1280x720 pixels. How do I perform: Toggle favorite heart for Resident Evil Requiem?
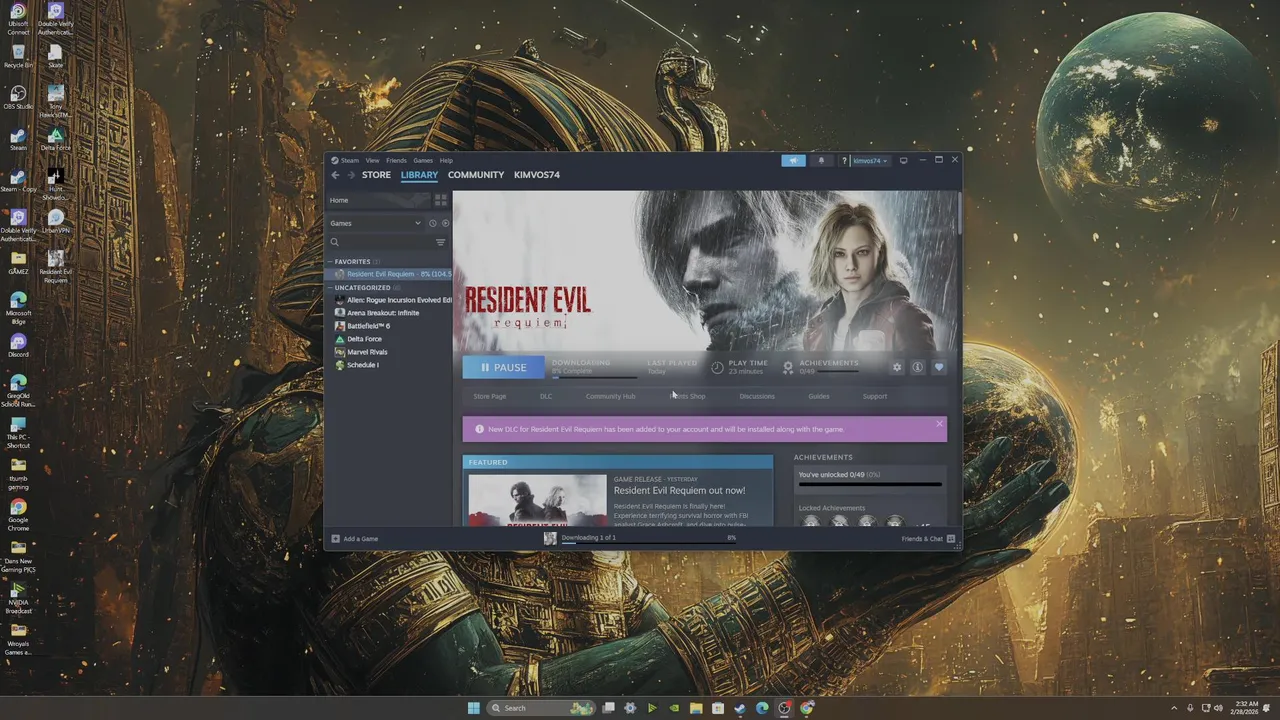(938, 367)
